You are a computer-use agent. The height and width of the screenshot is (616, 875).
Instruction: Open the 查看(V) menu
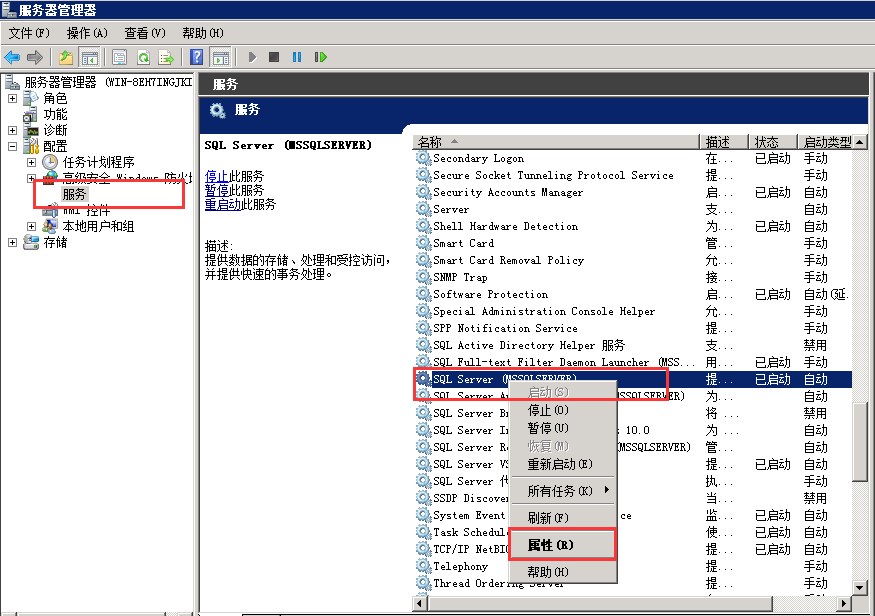tap(145, 33)
